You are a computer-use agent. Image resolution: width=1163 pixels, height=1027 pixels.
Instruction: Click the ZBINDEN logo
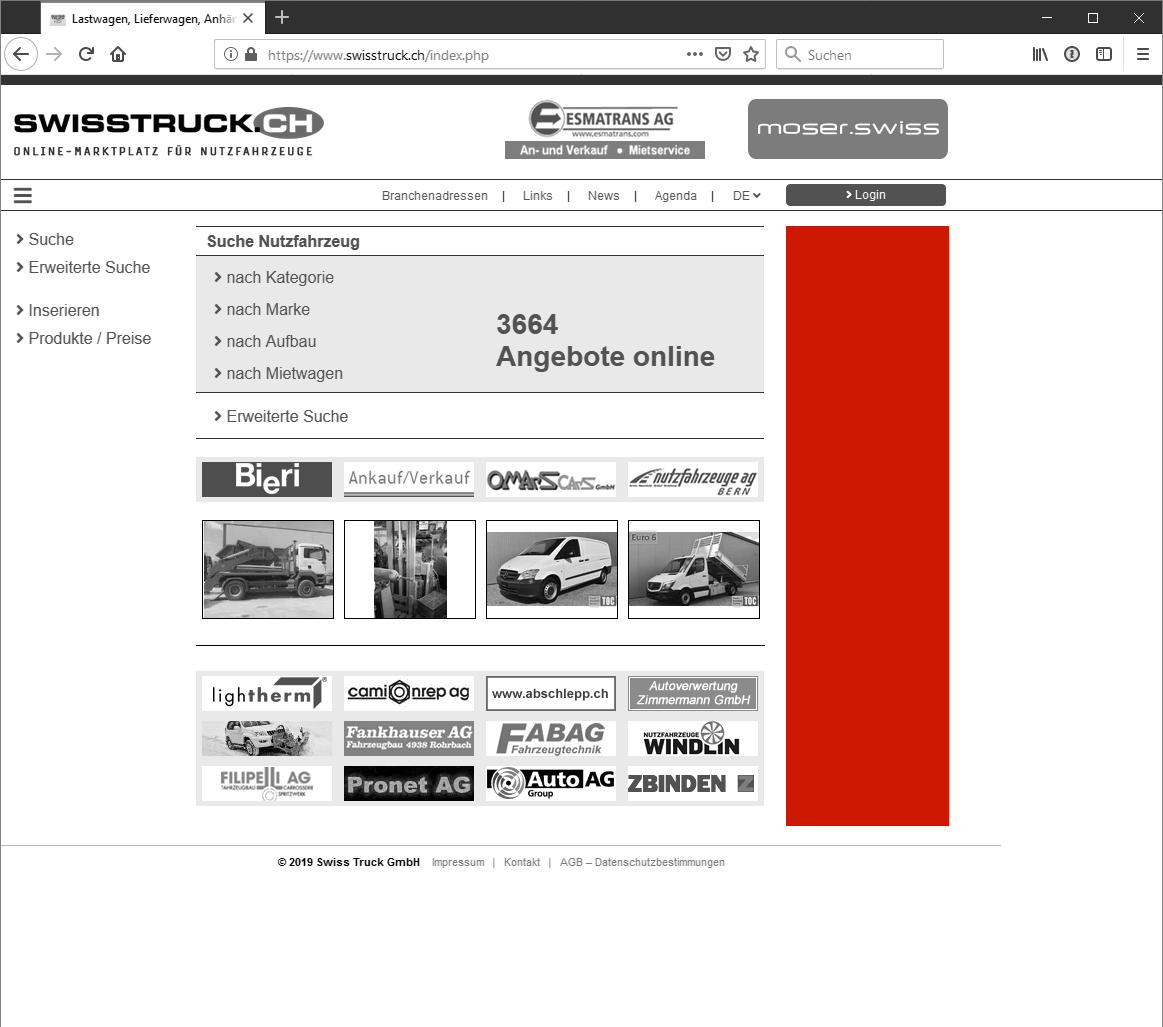[693, 784]
